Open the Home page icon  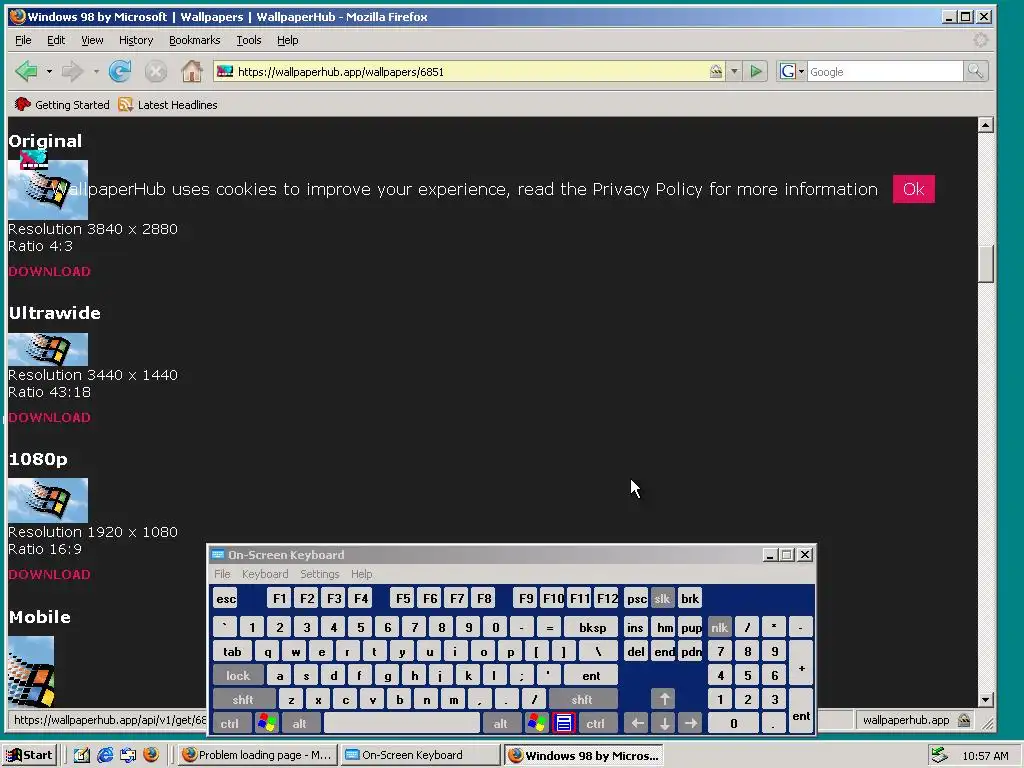(x=191, y=71)
